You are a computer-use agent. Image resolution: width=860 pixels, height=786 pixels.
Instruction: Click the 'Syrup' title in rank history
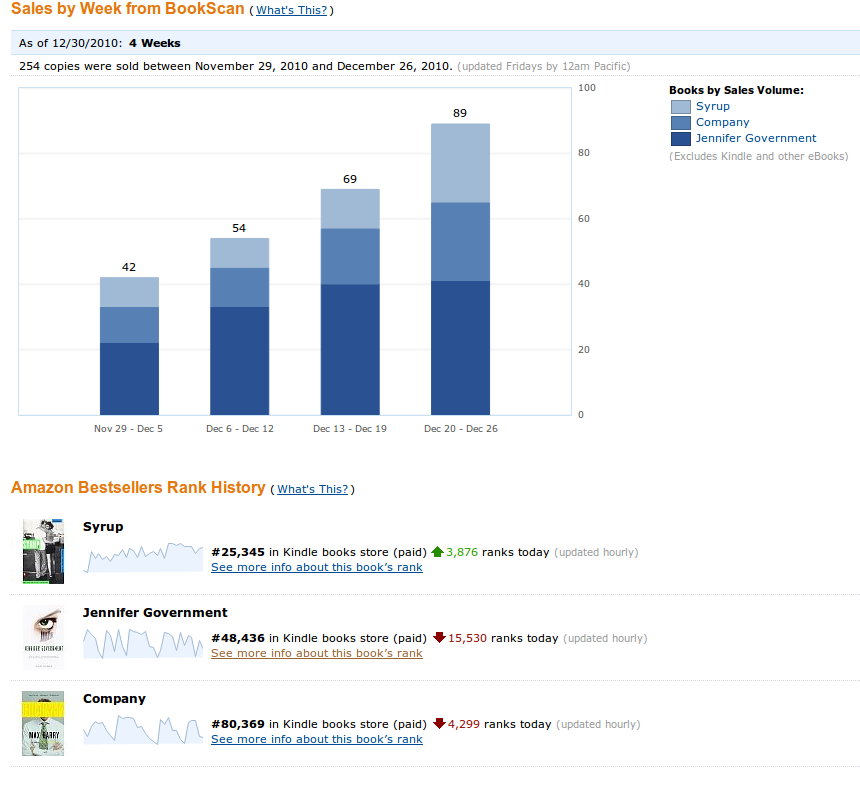coord(103,527)
